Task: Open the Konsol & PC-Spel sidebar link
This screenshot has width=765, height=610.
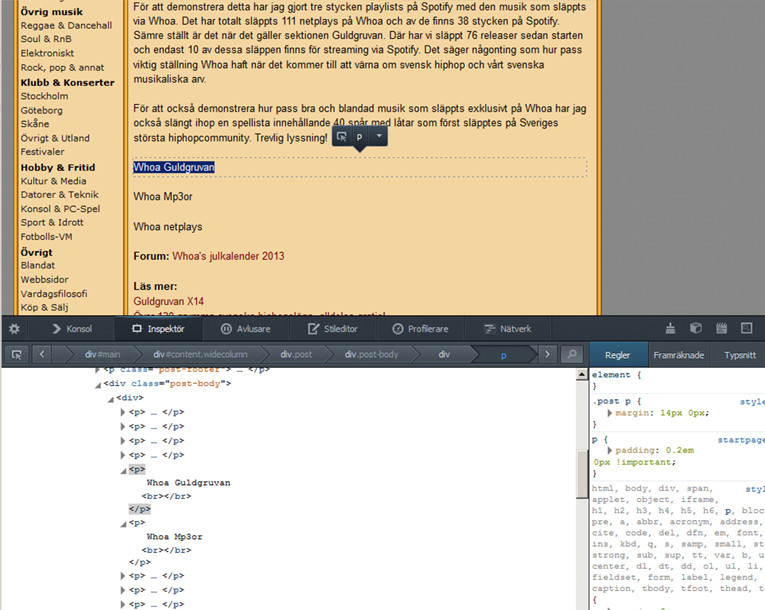Action: coord(60,209)
